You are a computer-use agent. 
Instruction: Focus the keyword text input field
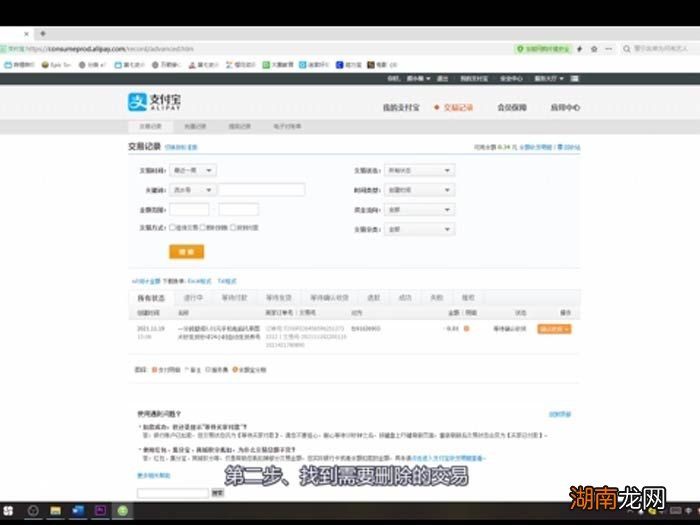(x=262, y=190)
